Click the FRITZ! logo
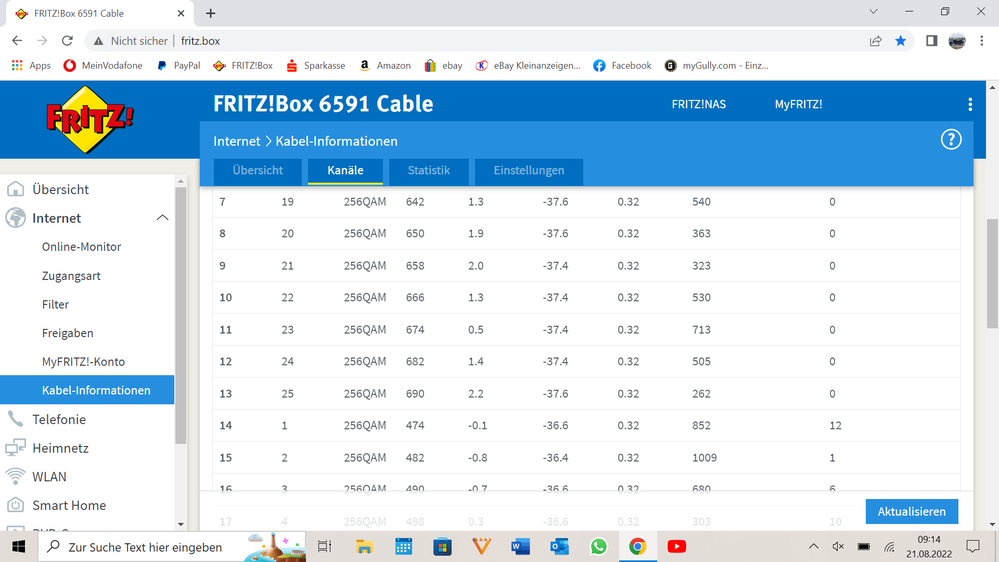 point(89,120)
